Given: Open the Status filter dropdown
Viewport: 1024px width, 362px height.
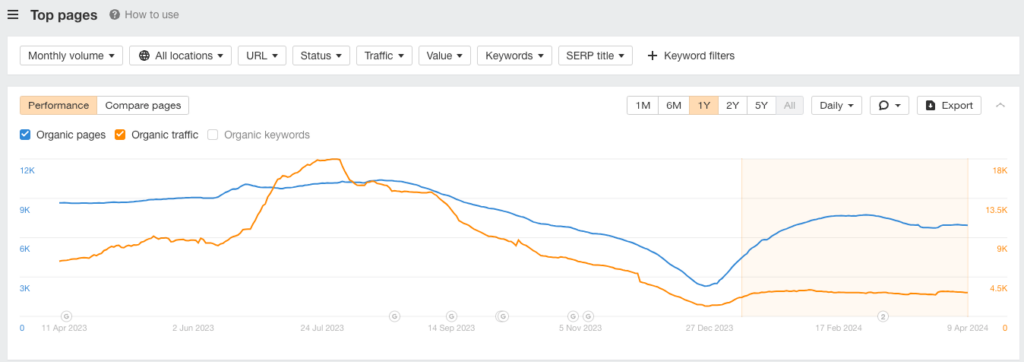Looking at the screenshot, I should point(321,56).
